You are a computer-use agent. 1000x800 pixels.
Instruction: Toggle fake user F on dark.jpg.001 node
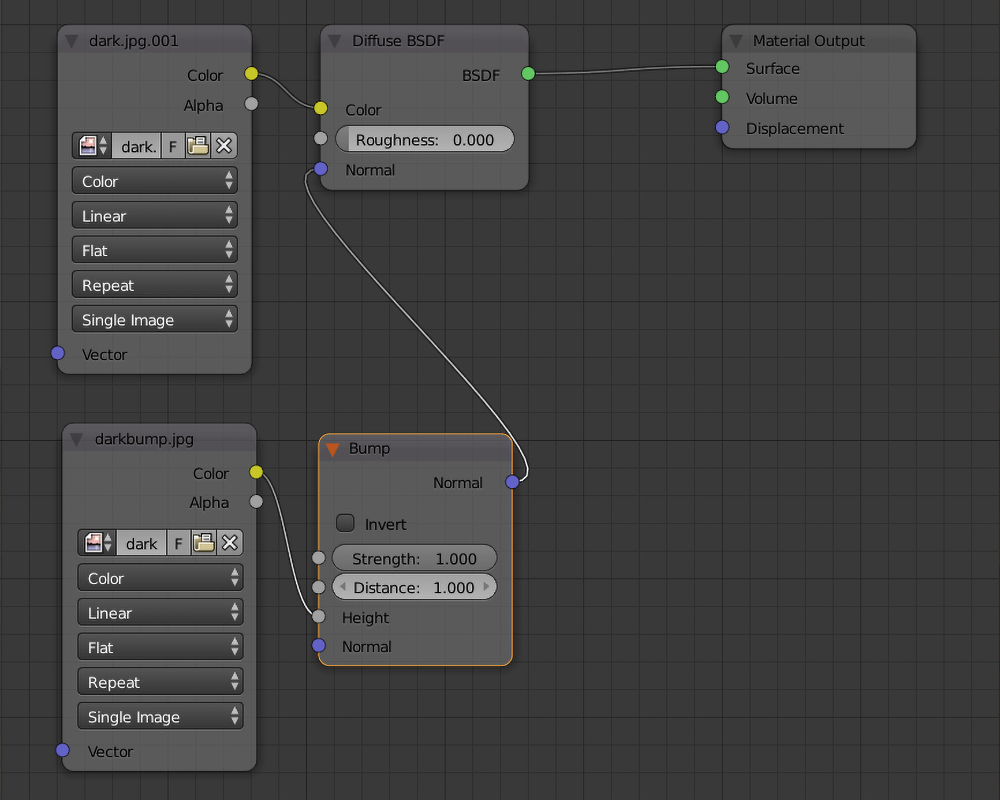point(172,146)
